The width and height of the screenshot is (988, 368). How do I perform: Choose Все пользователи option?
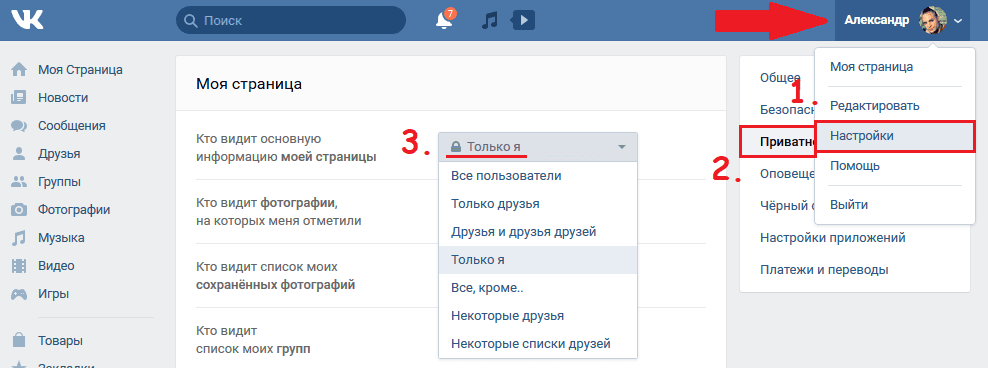click(537, 176)
